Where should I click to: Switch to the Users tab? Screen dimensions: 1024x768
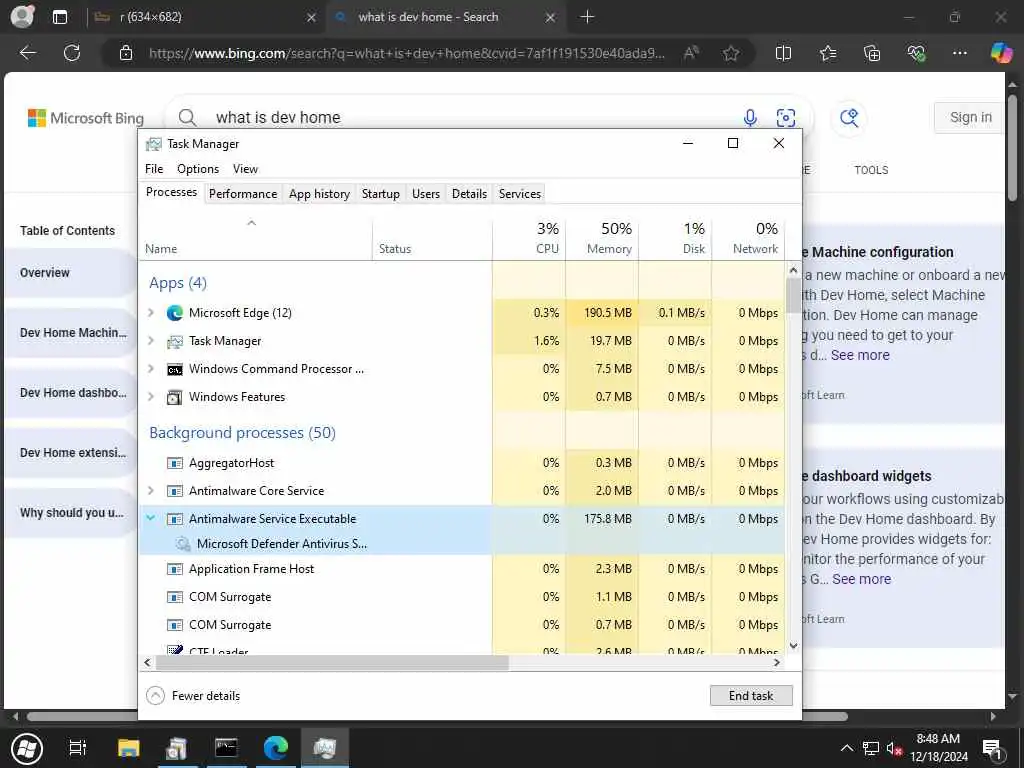coord(426,194)
